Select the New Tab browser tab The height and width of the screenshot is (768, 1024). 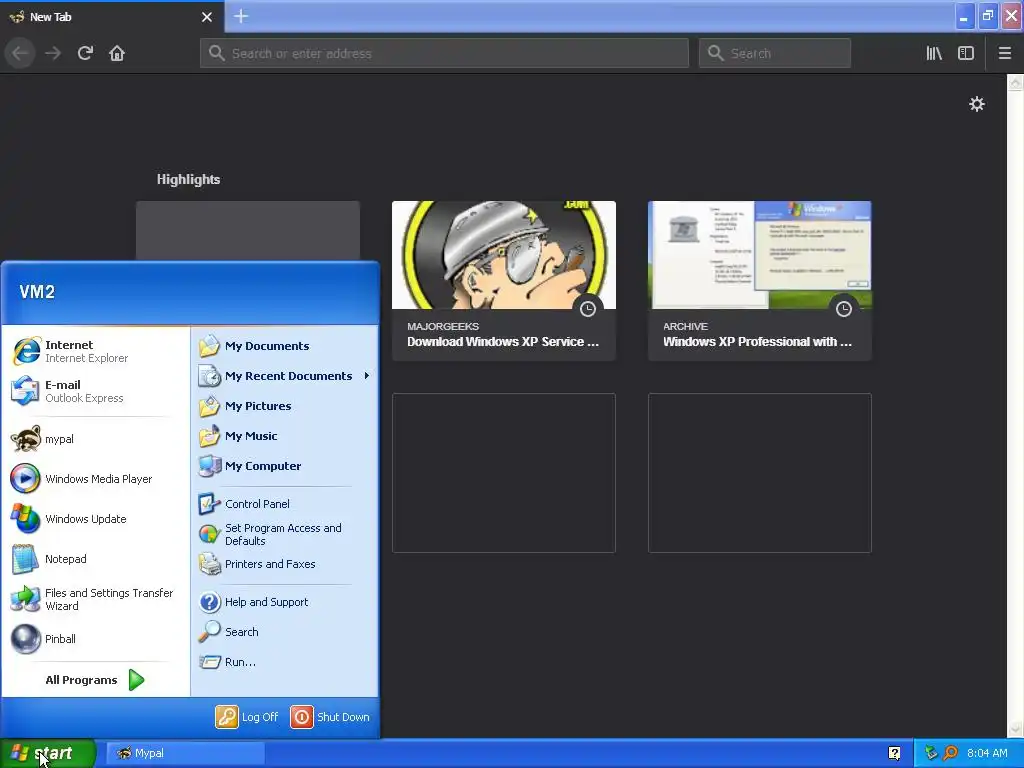pos(111,17)
